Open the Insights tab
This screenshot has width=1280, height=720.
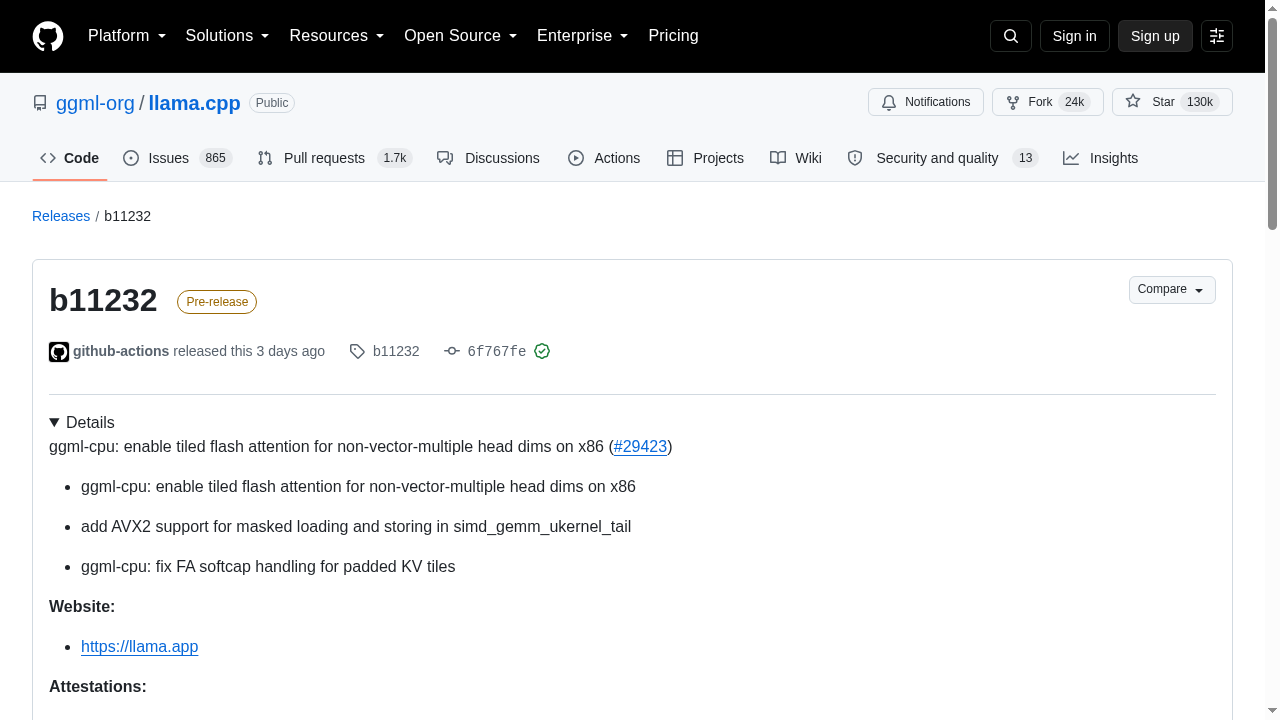point(1101,158)
